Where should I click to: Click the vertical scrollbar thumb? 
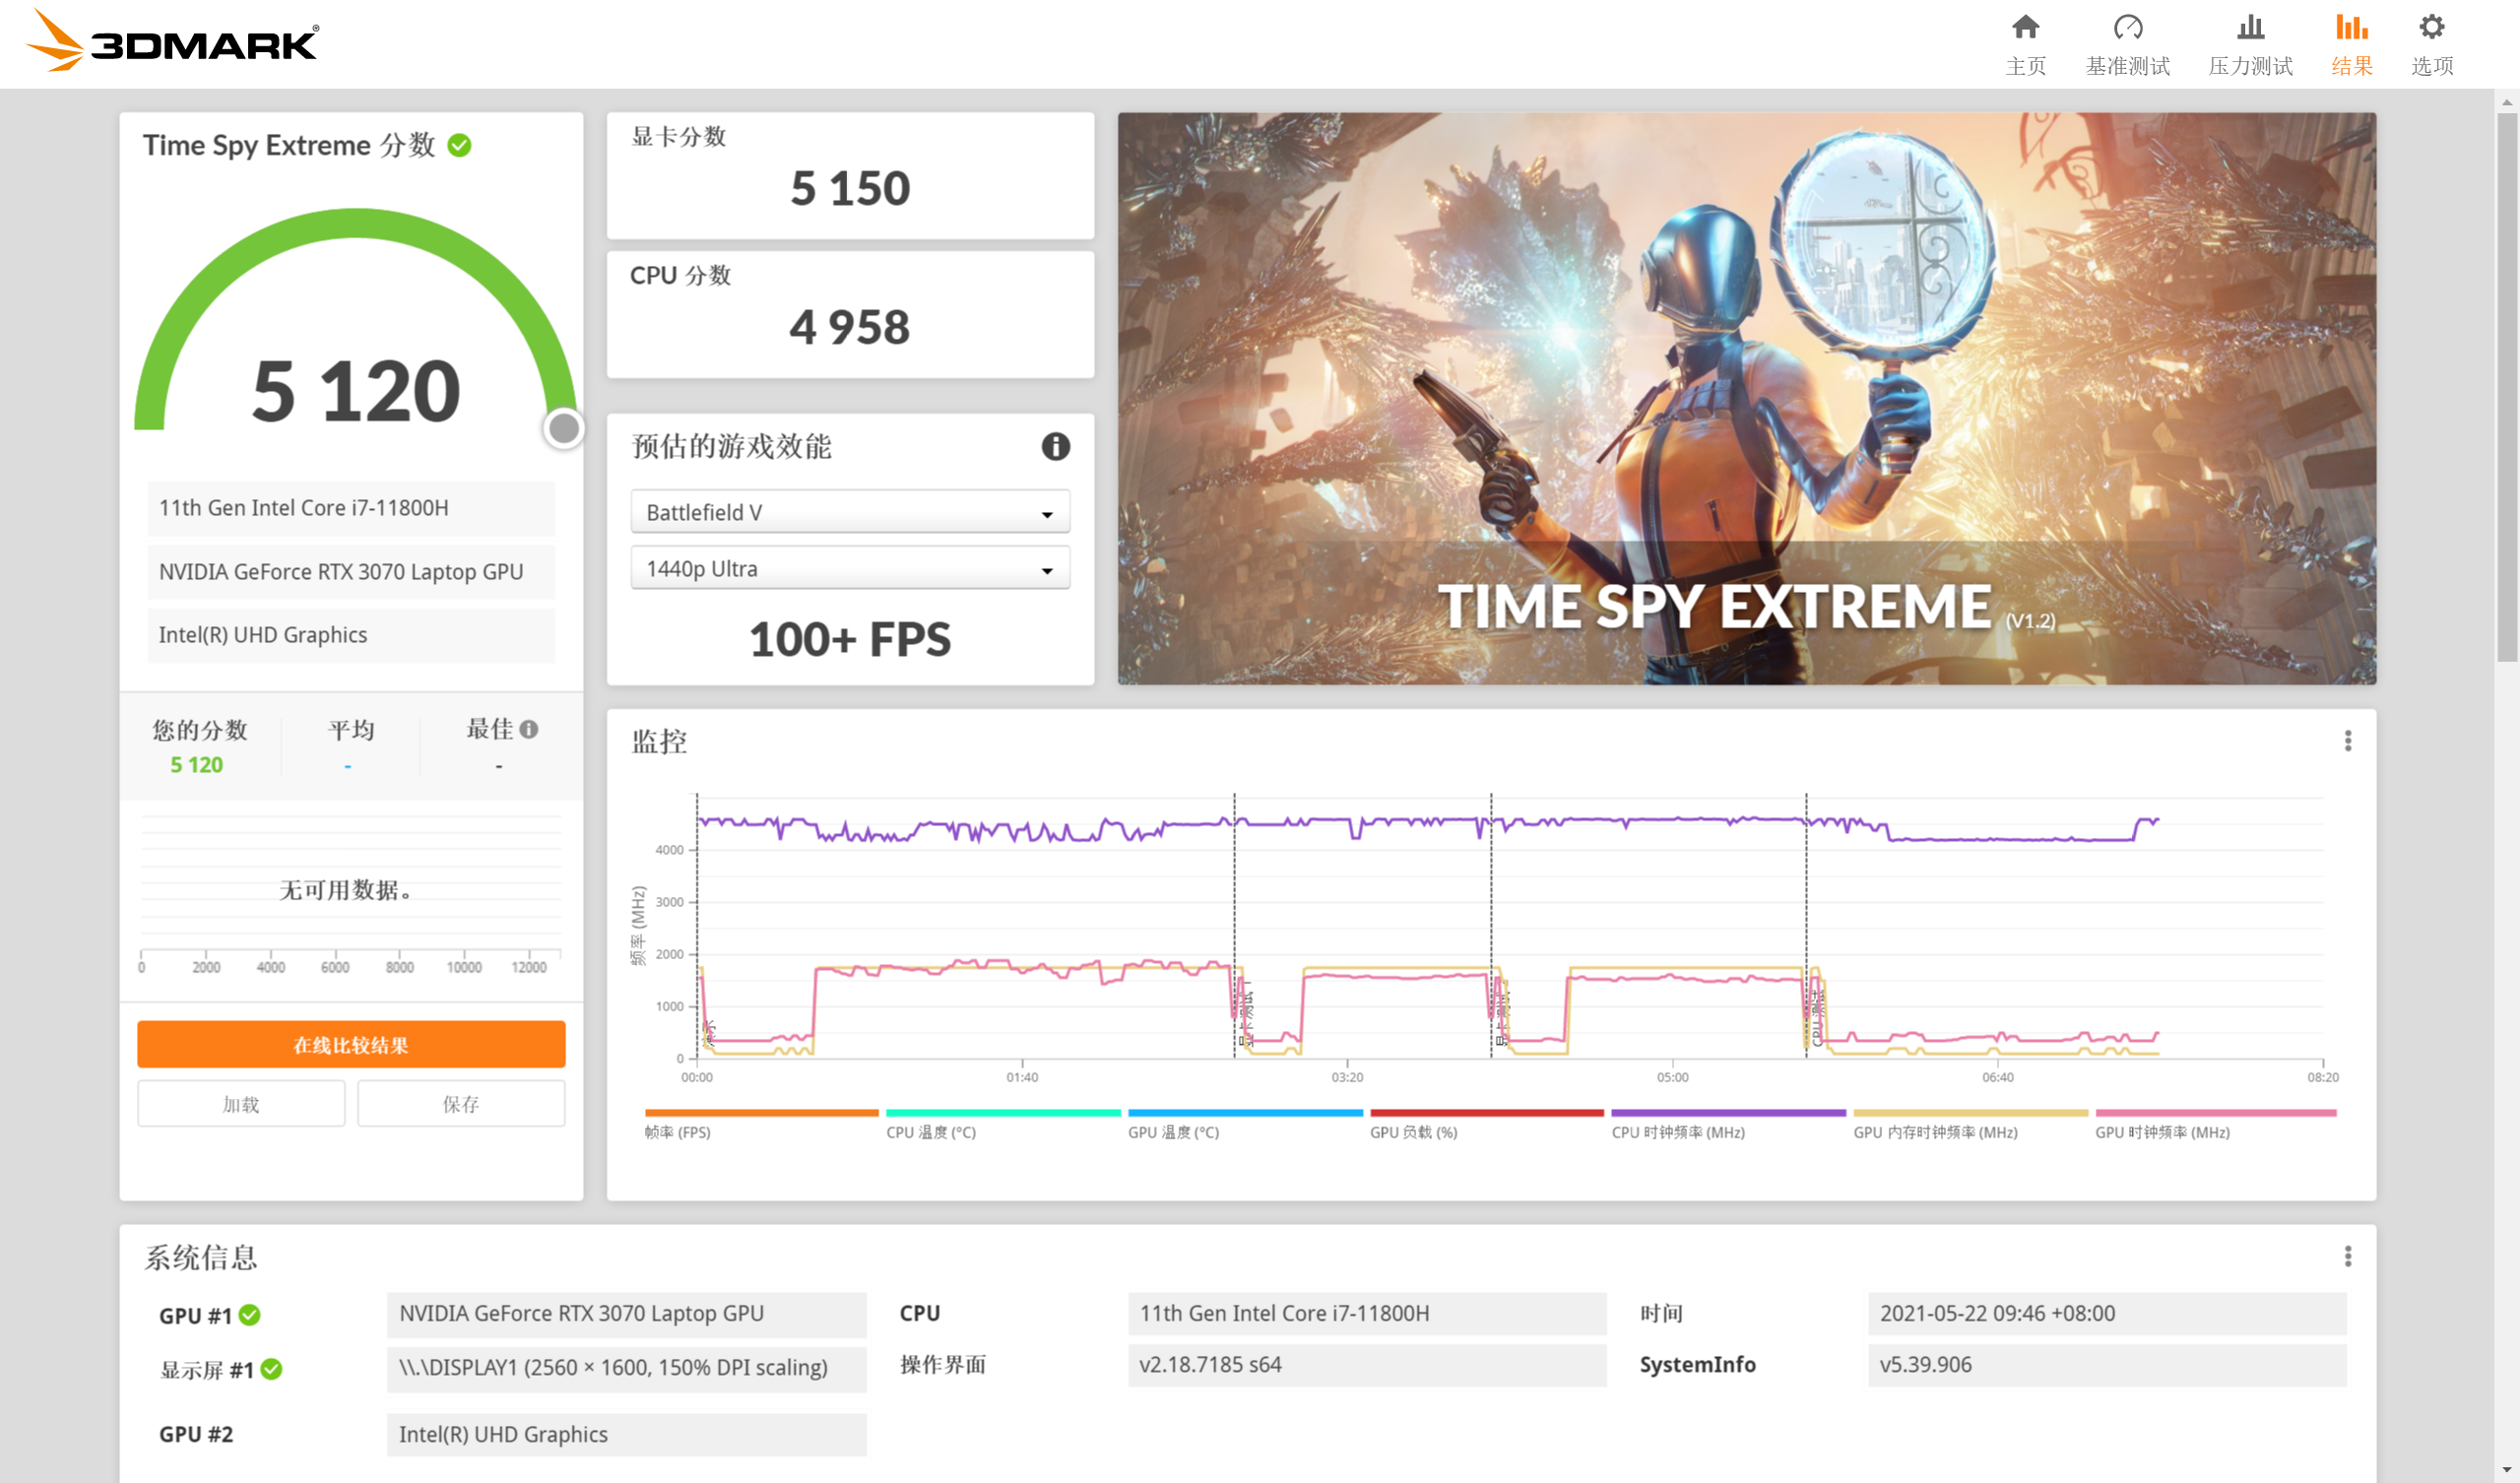click(2506, 385)
